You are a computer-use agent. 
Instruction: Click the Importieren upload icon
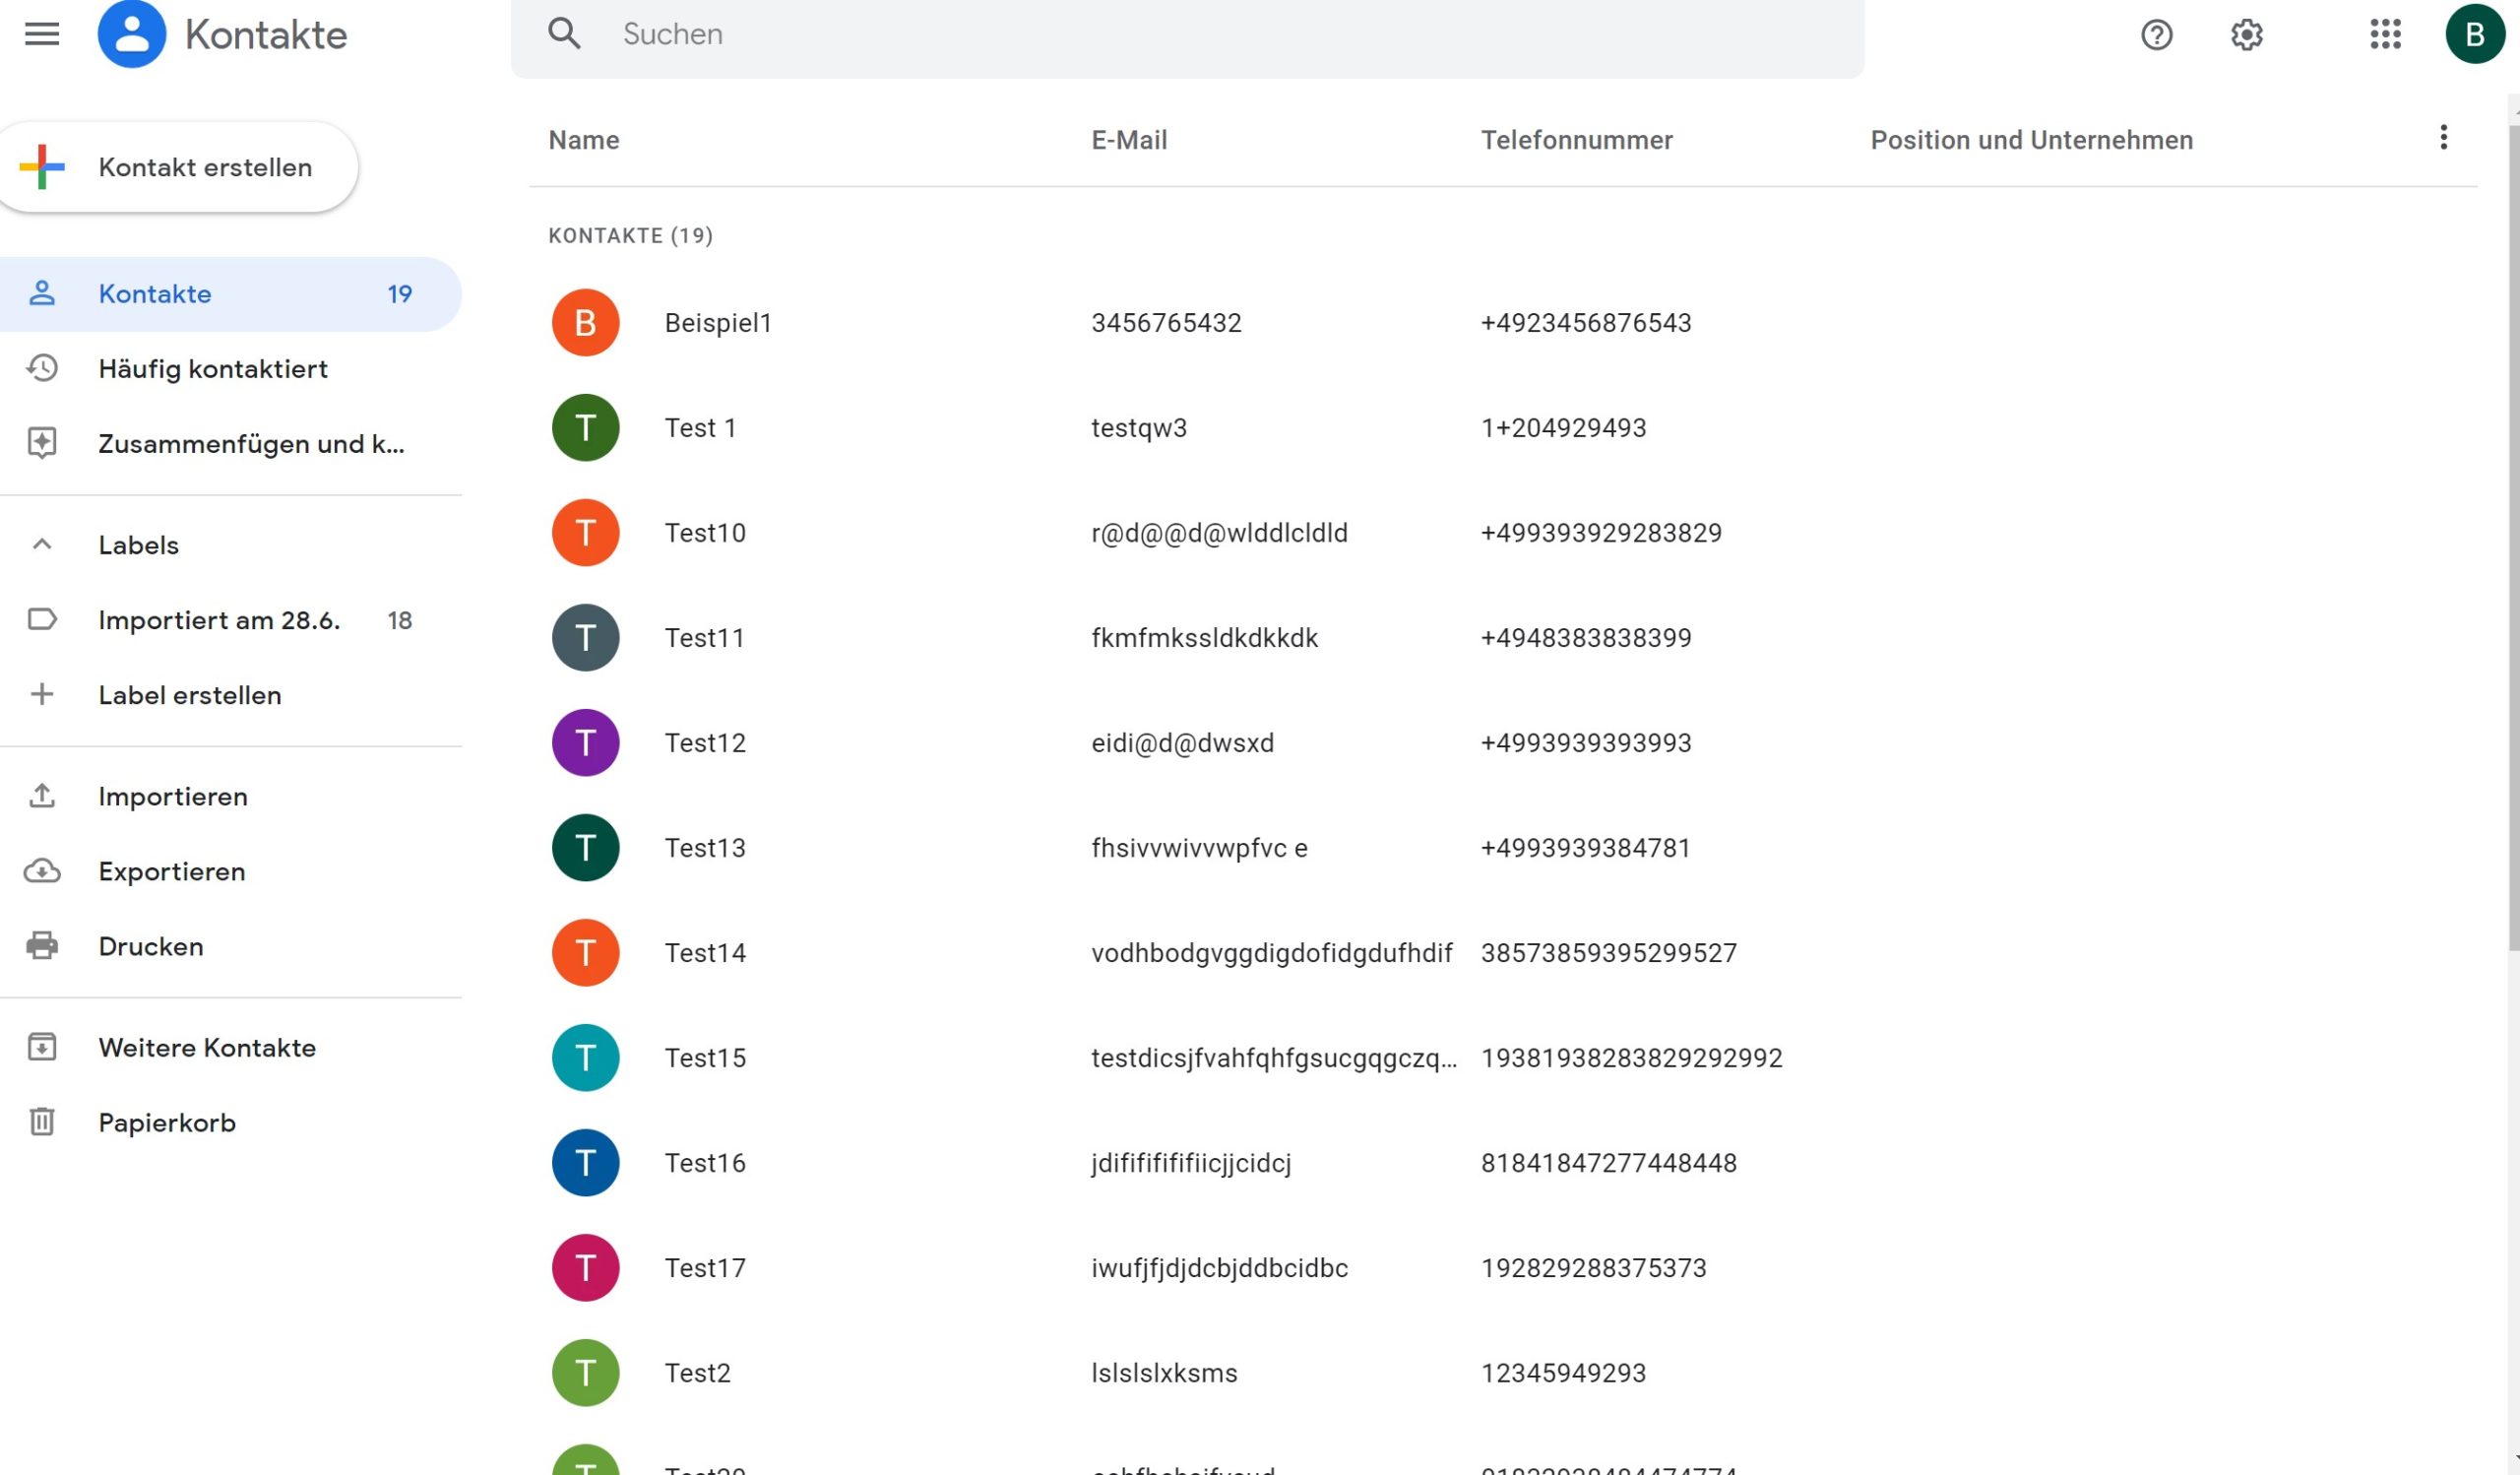coord(42,796)
